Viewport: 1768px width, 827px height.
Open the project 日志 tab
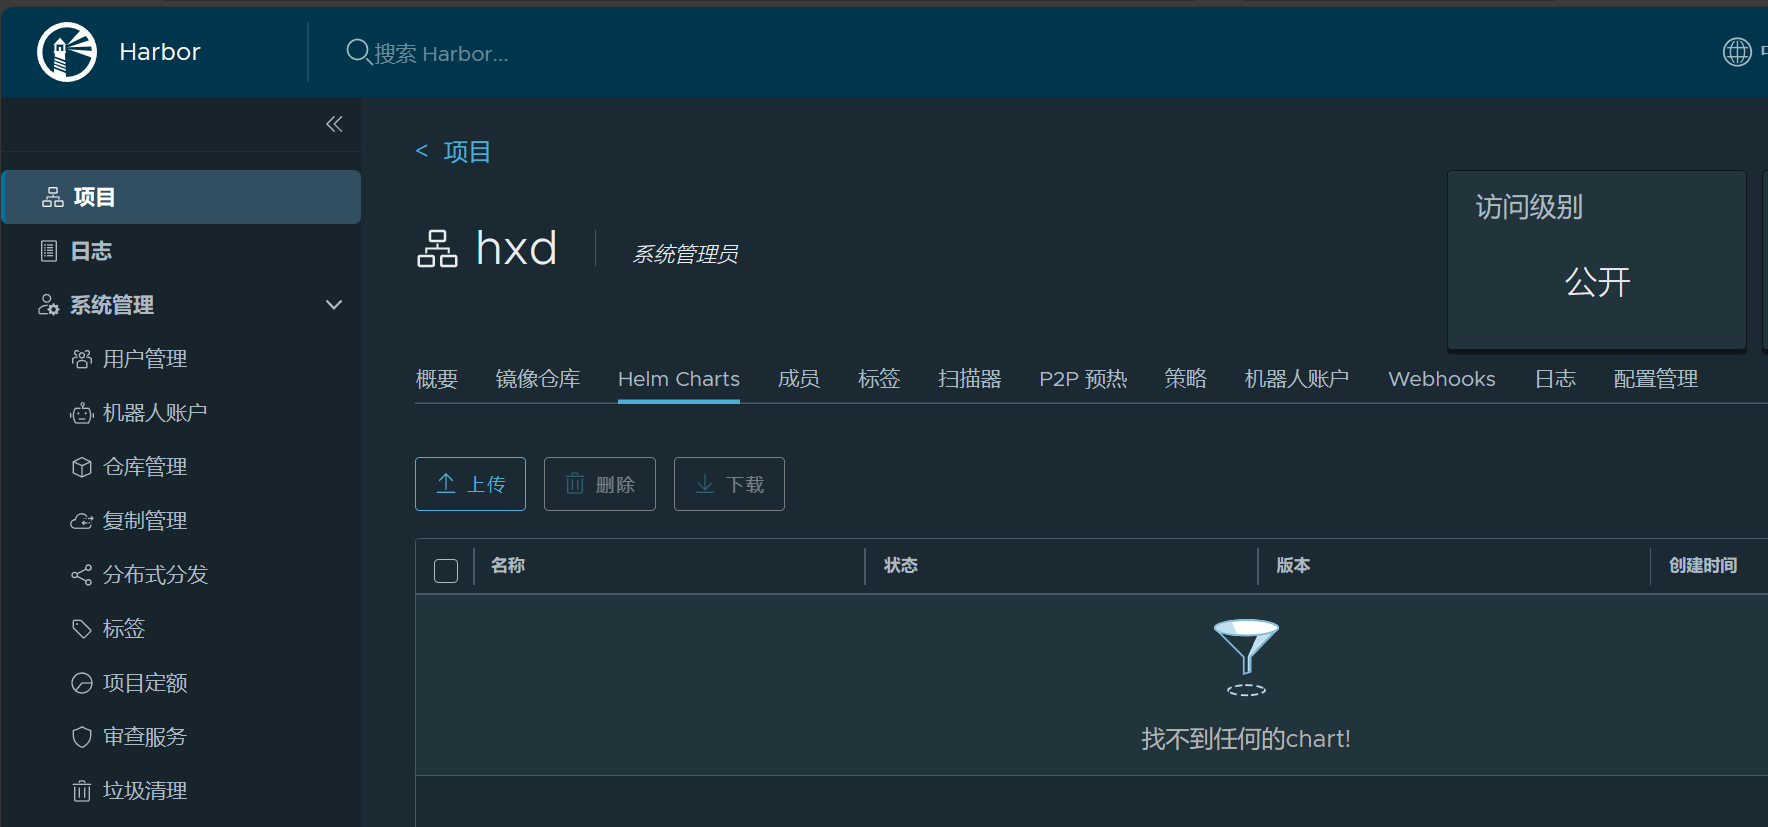point(1555,379)
